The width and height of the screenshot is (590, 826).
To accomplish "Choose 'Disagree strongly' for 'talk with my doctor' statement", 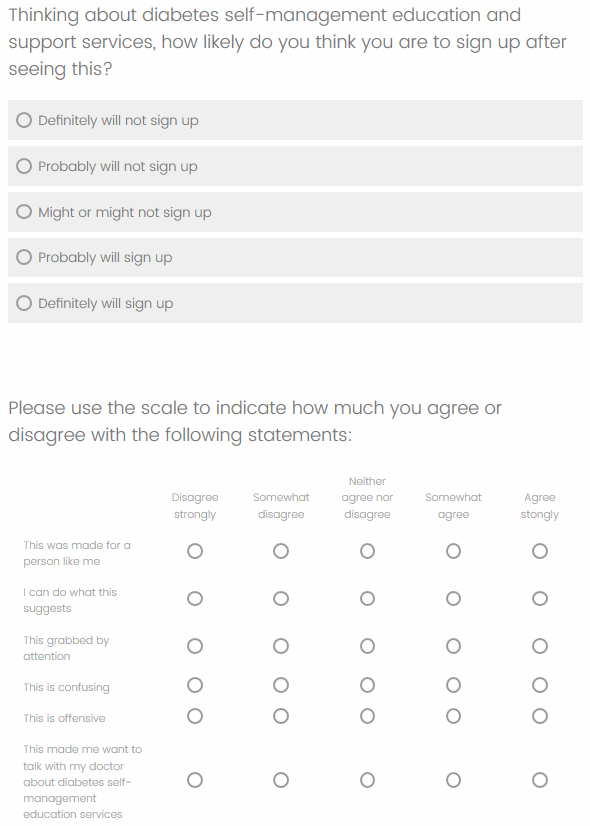I will 195,780.
